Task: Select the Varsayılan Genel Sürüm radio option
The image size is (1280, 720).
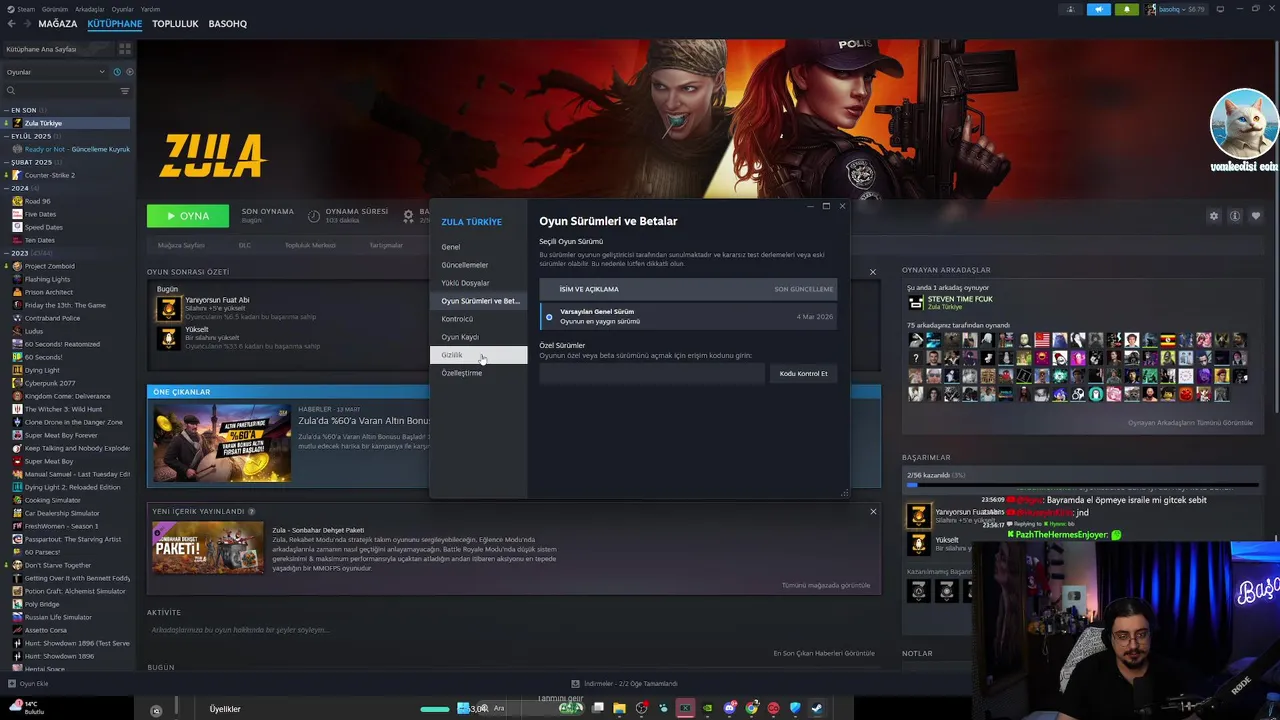Action: tap(549, 317)
